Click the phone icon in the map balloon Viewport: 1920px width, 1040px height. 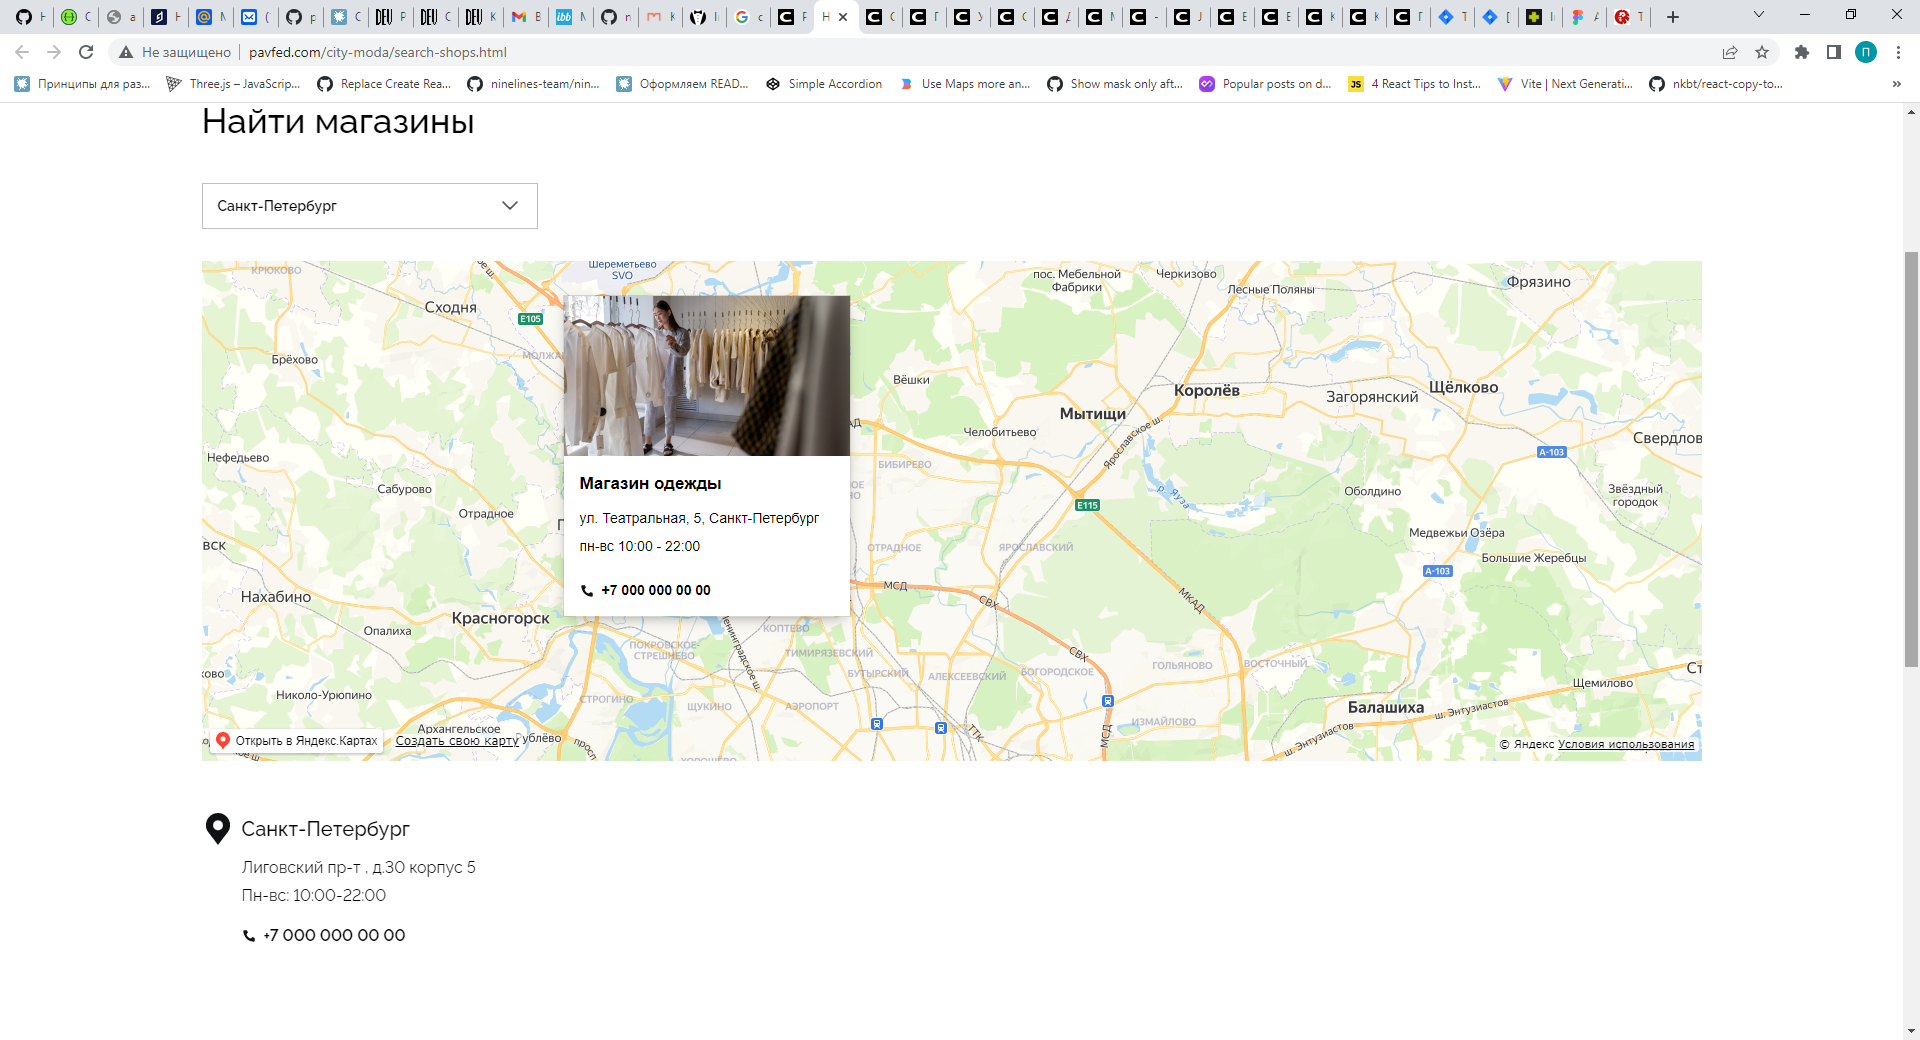click(587, 591)
